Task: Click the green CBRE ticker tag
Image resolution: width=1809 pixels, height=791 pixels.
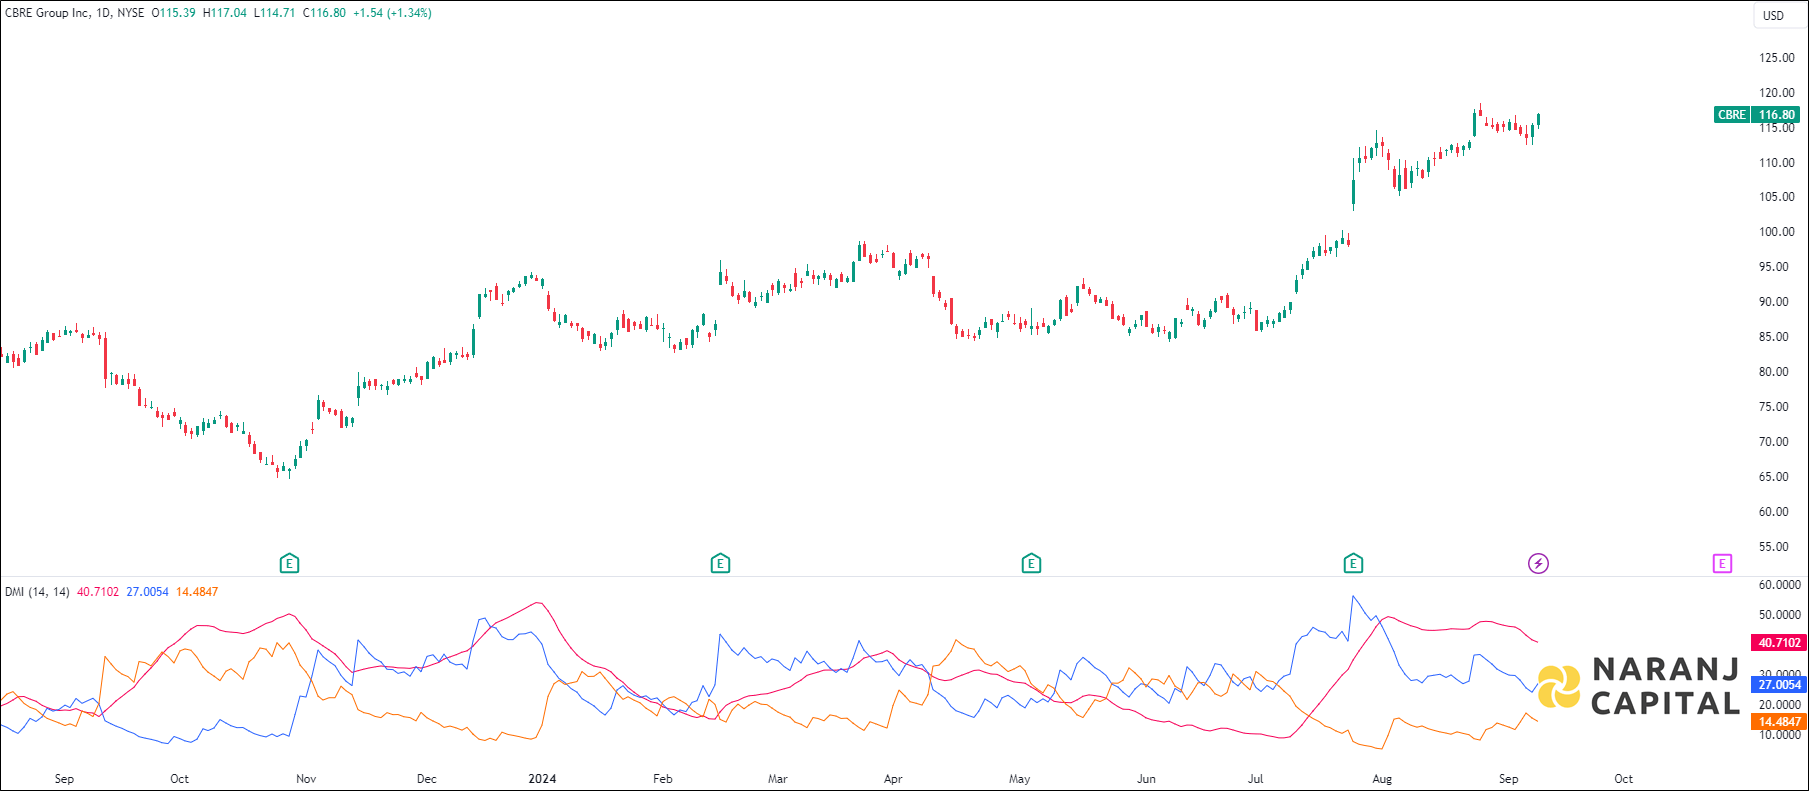Action: click(x=1731, y=115)
